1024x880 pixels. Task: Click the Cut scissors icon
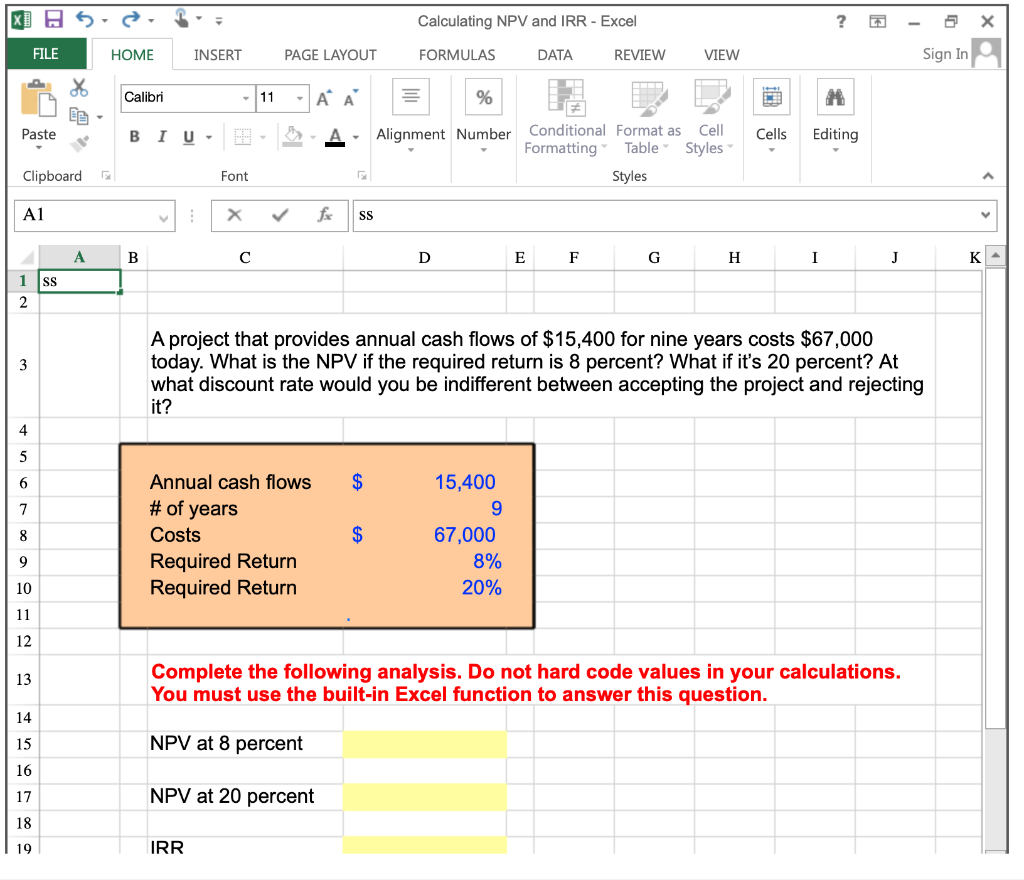point(80,88)
